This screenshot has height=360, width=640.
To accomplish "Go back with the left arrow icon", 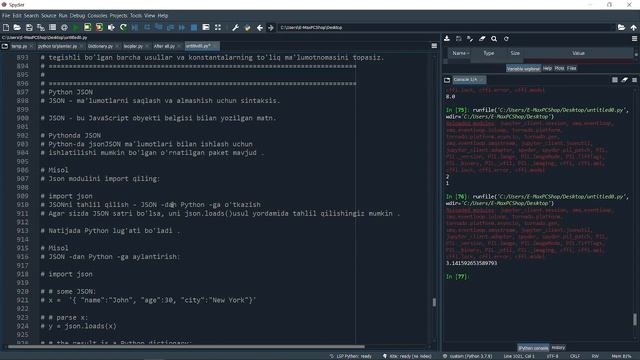I will click(x=260, y=28).
